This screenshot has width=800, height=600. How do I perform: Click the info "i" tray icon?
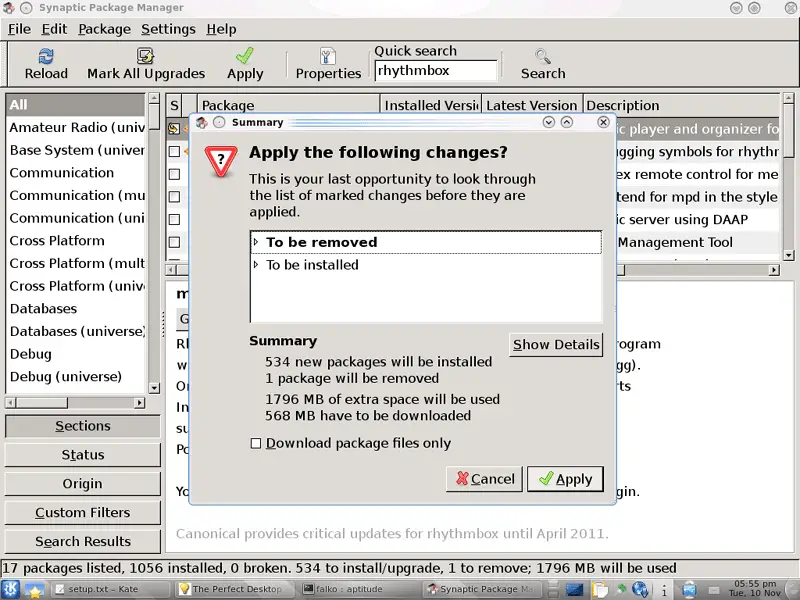click(664, 590)
